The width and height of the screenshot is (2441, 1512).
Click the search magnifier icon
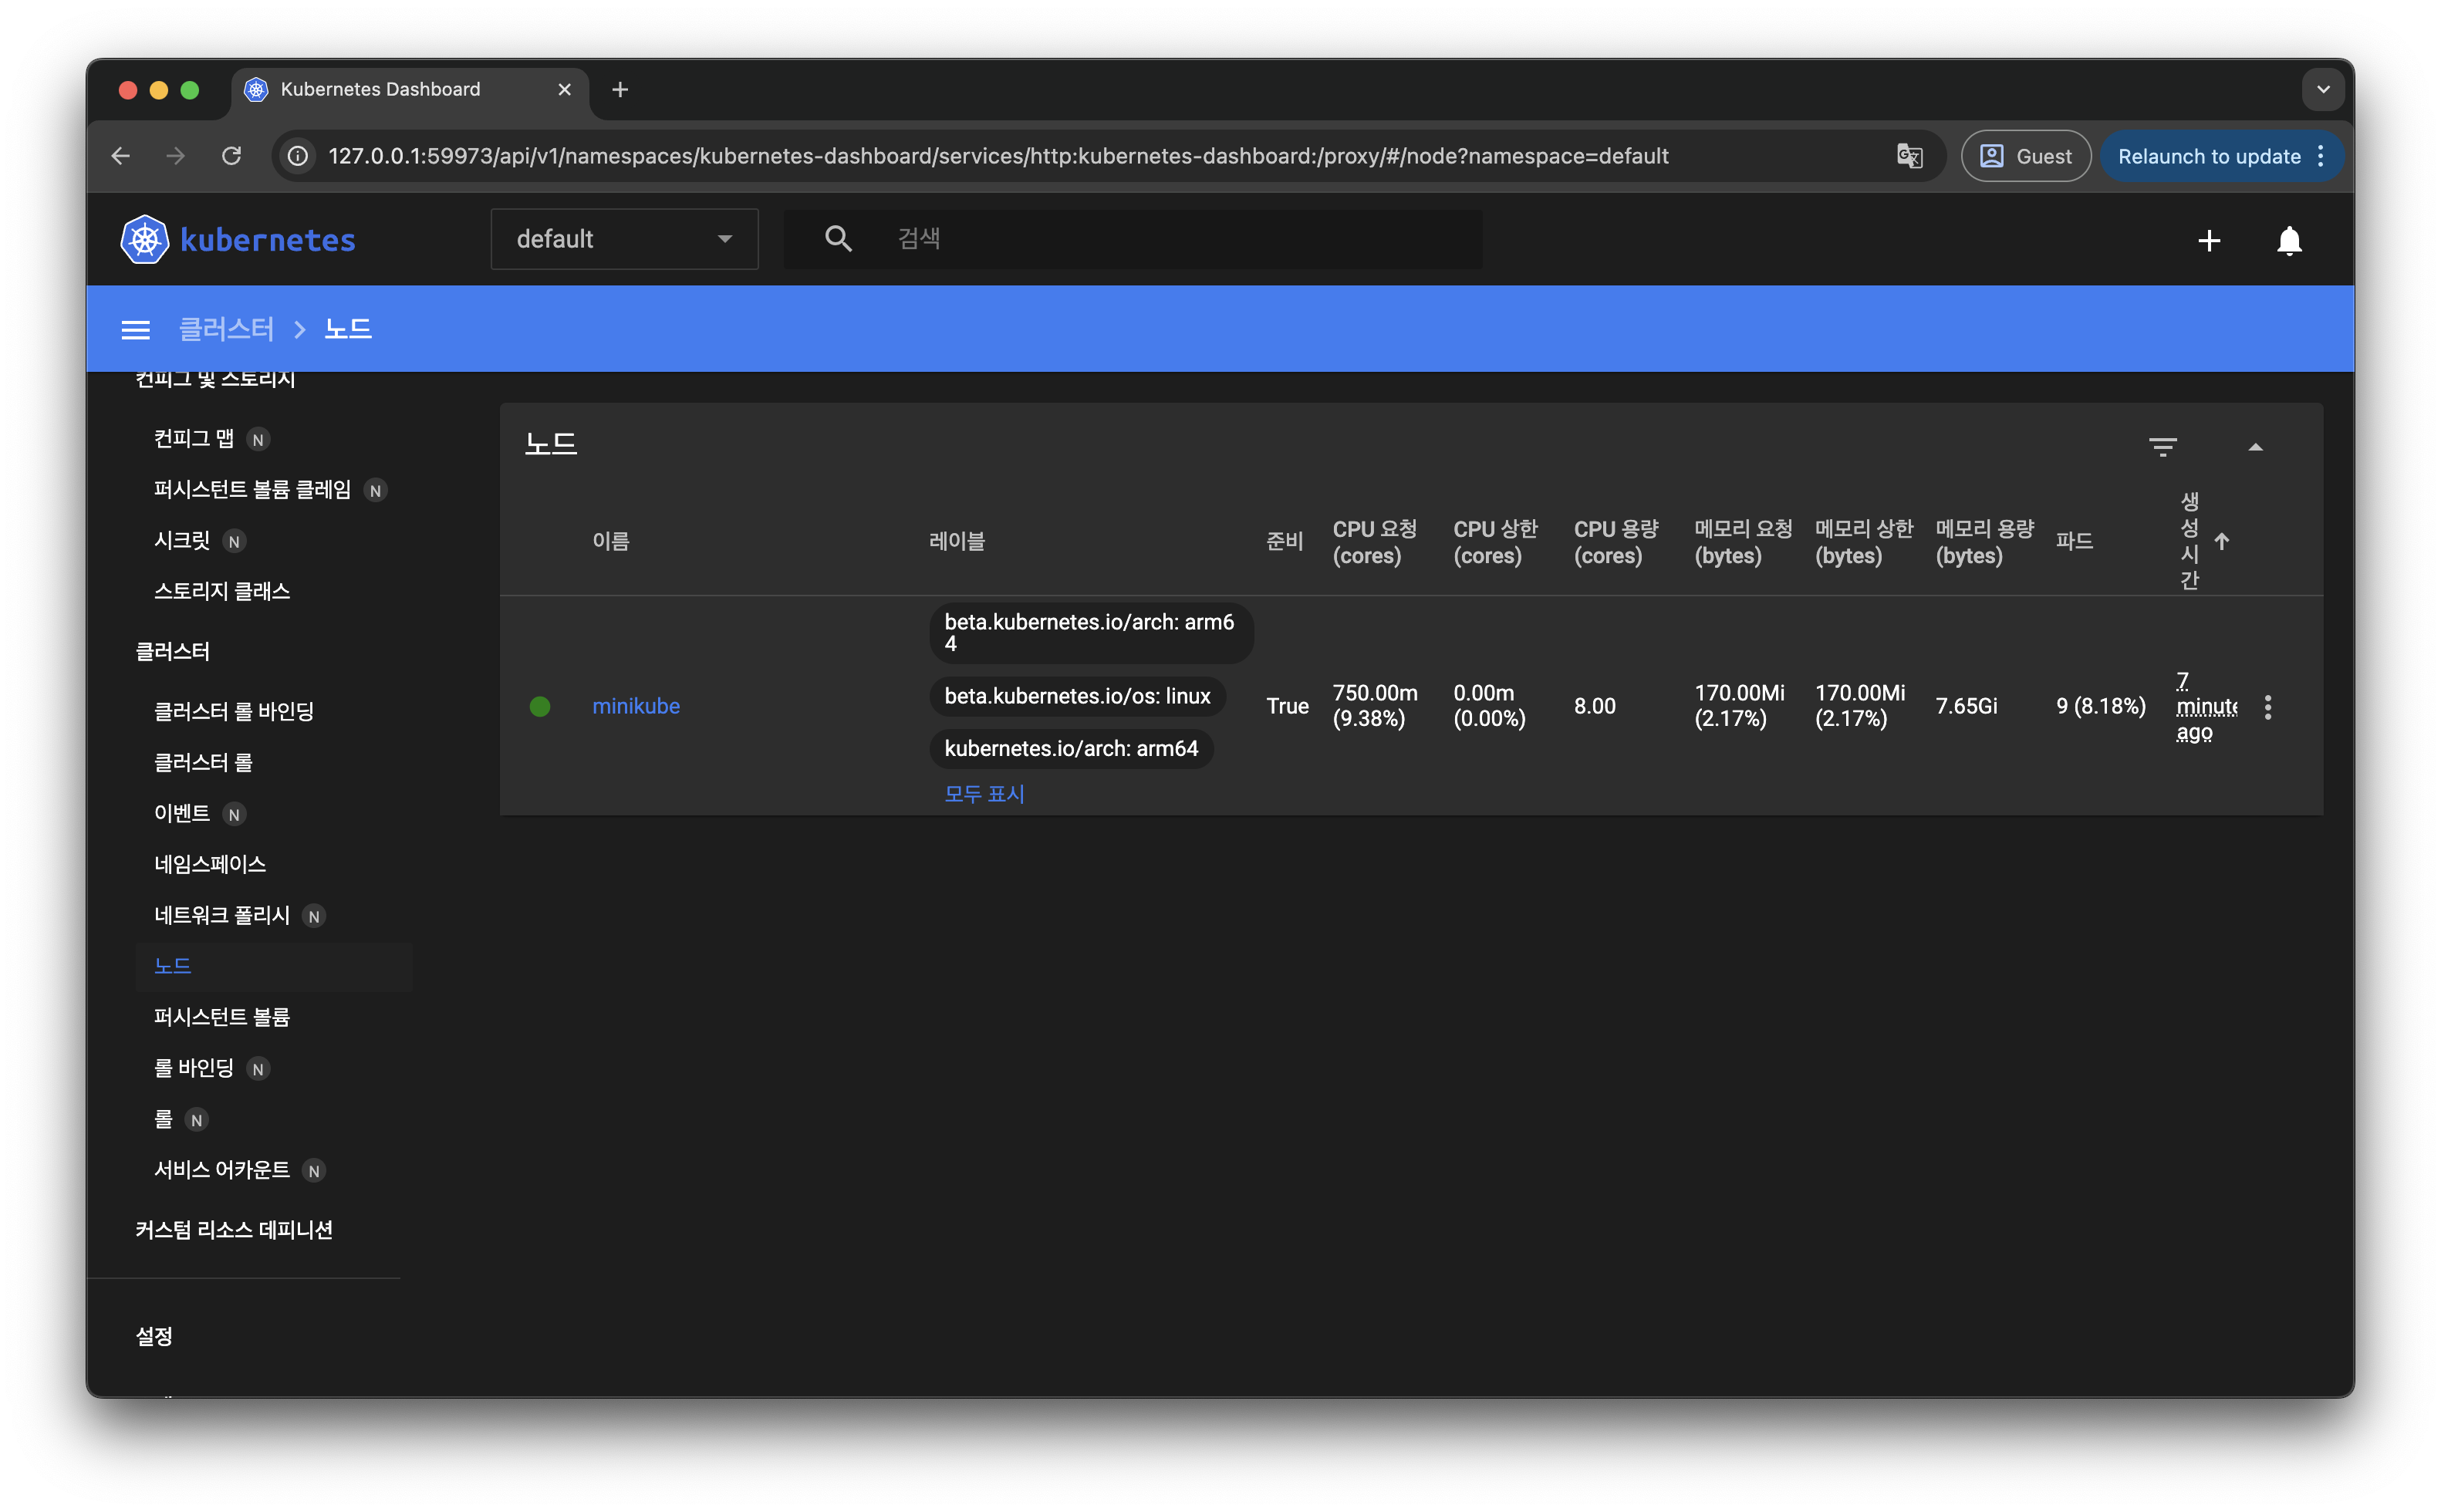click(838, 238)
